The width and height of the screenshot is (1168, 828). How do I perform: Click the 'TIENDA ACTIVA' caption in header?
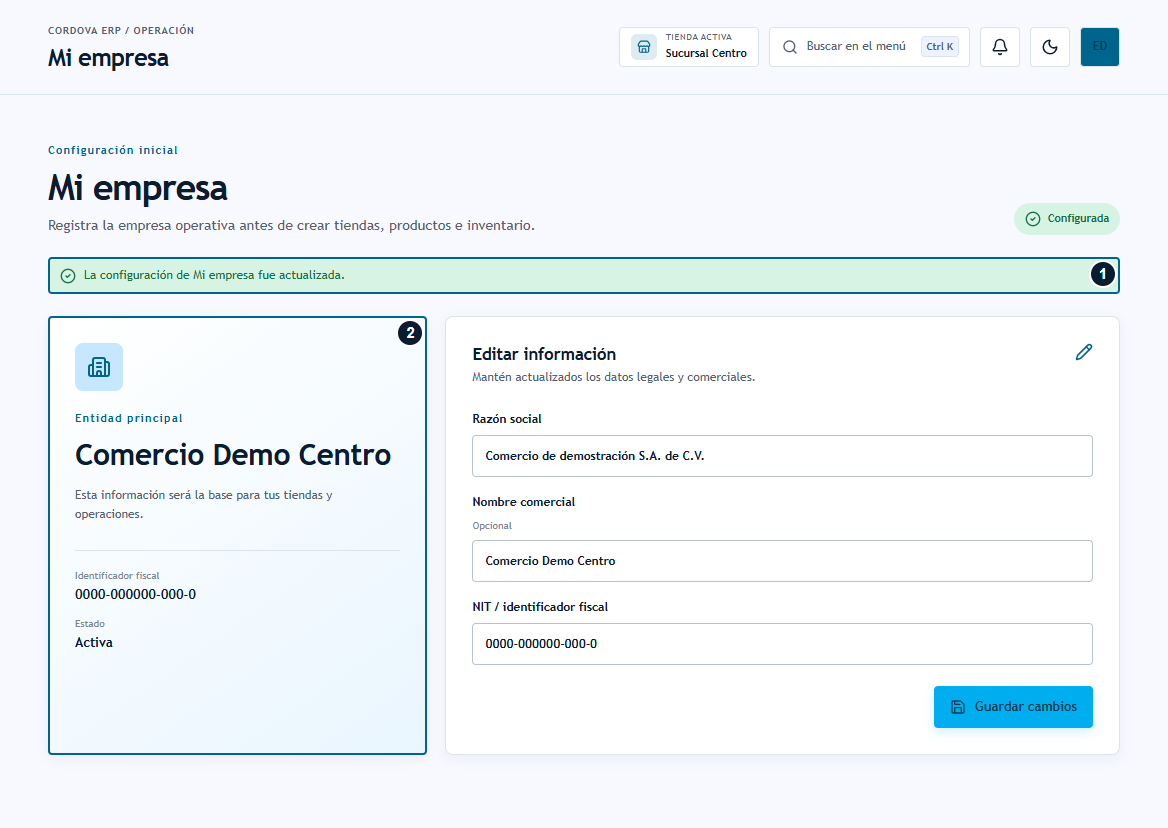(699, 37)
